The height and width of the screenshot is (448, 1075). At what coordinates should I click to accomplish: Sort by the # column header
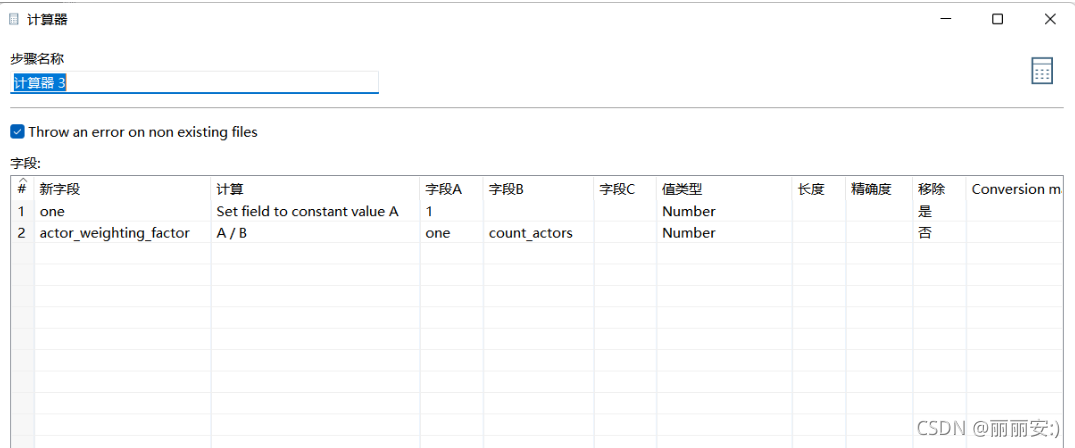[23, 188]
